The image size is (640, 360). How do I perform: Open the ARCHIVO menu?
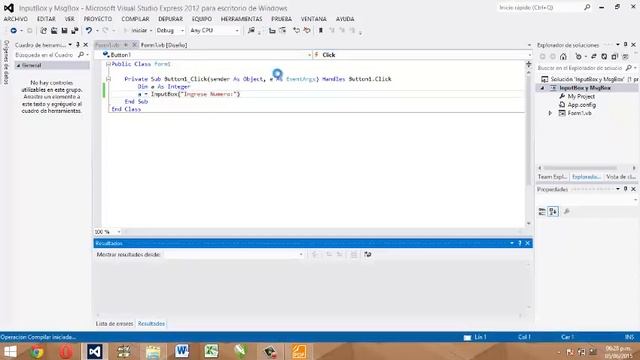coord(16,19)
